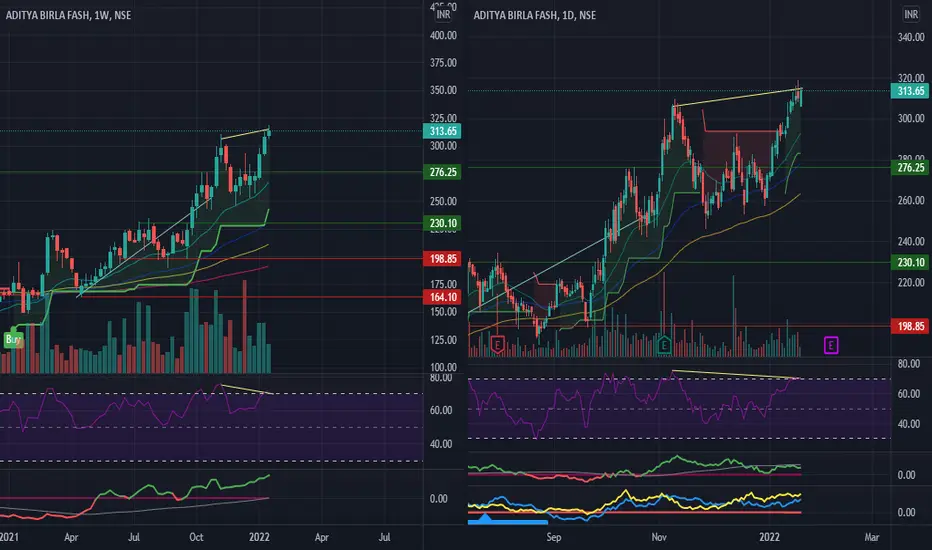The height and width of the screenshot is (550, 932).
Task: Click the 2022 label on weekly time axis
Action: 259,537
